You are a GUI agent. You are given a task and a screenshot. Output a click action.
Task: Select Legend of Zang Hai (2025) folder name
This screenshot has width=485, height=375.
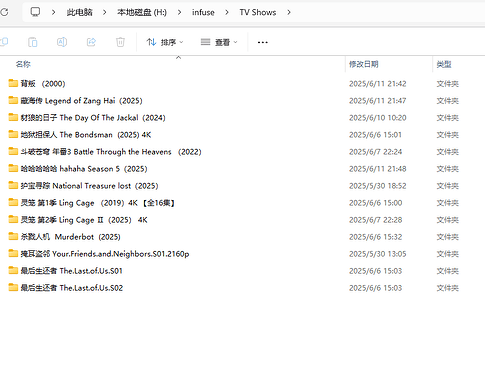(x=82, y=100)
